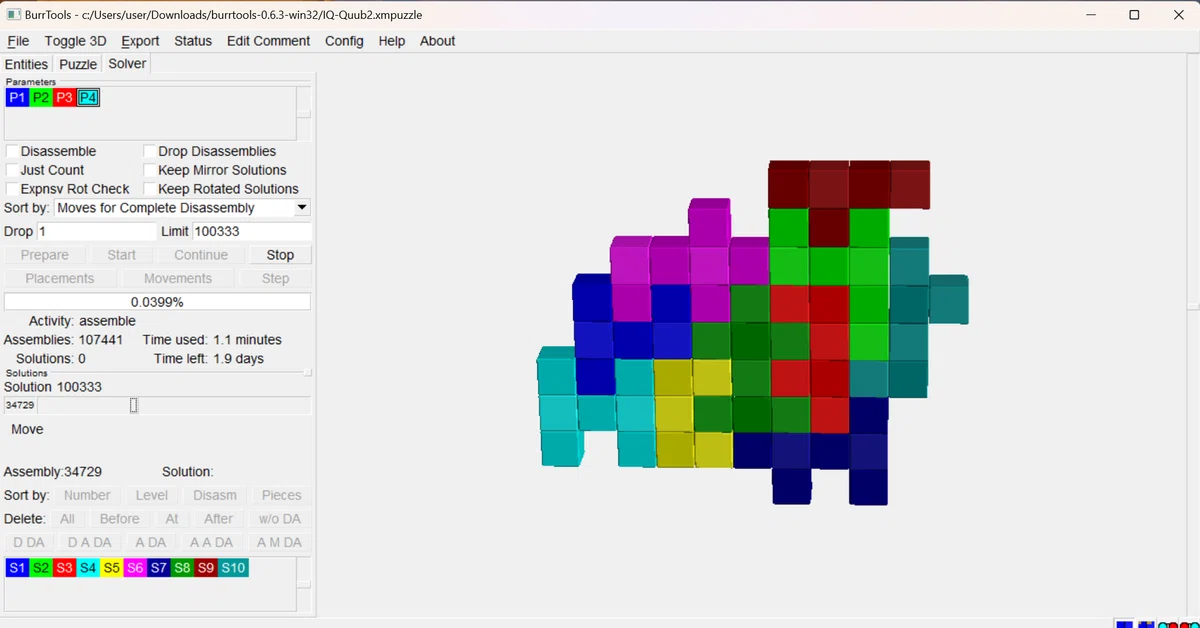Screen dimensions: 1200x628
Task: Click the navy S7 shape swatch
Action: (160, 568)
